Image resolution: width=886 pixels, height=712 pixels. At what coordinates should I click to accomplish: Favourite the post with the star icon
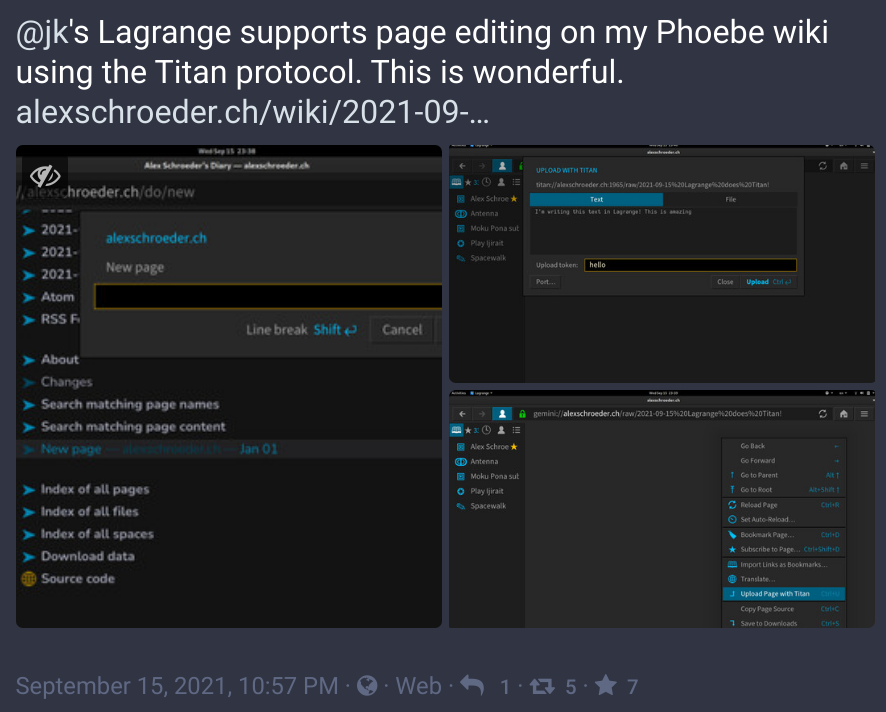pyautogui.click(x=606, y=685)
